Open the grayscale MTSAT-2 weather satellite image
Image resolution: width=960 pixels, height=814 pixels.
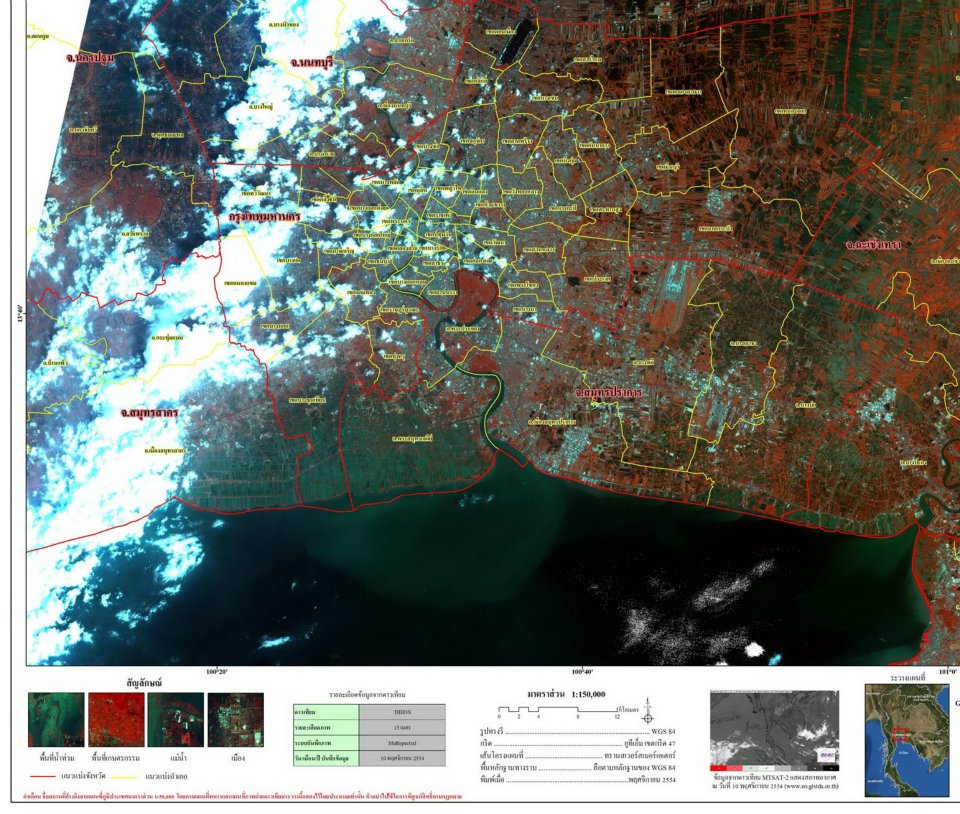(774, 731)
